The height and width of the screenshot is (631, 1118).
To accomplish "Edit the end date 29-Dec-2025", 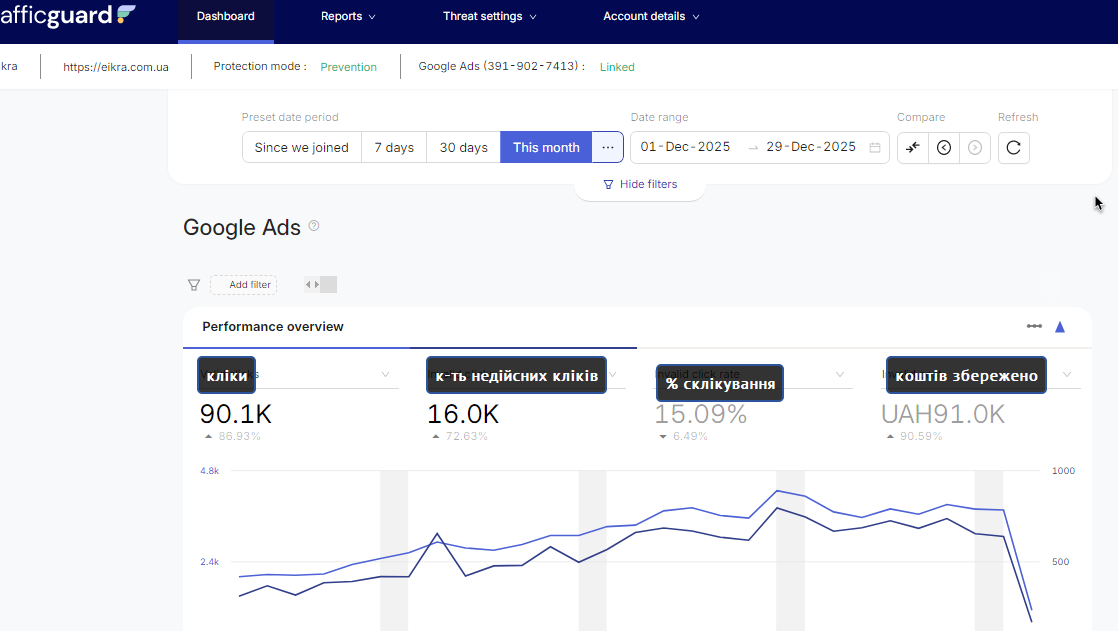I will (811, 147).
